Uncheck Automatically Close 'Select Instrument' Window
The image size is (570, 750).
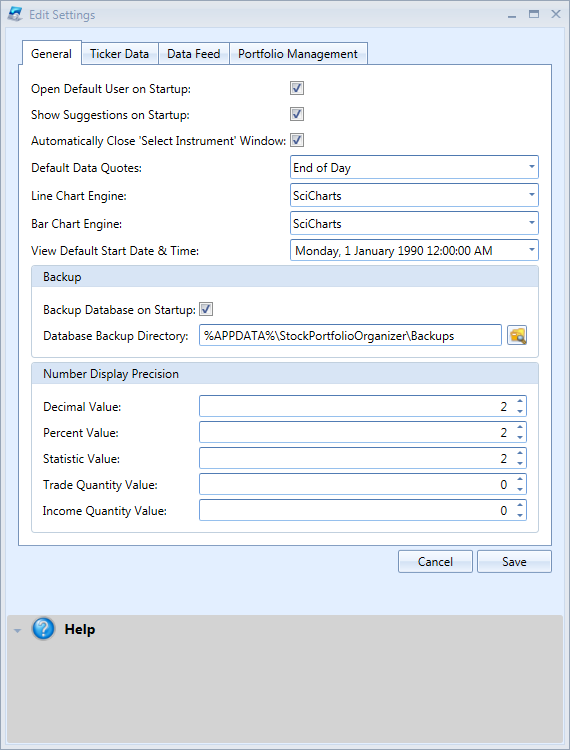(x=297, y=140)
